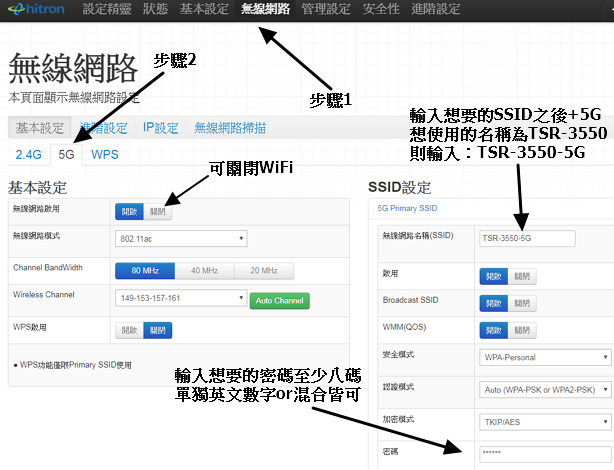Switch to the 進階設定 sub-tab
614x470 pixels.
pos(103,128)
